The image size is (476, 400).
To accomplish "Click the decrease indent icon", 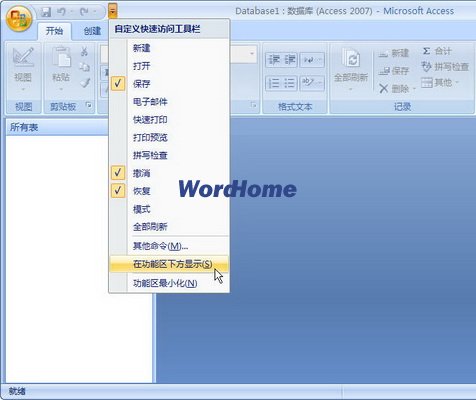I will [274, 60].
